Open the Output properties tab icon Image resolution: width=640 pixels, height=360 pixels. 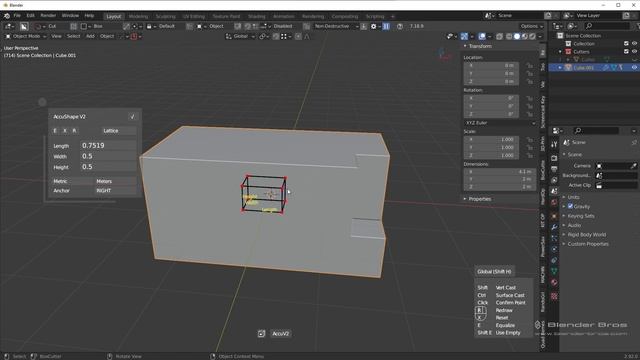tap(554, 169)
